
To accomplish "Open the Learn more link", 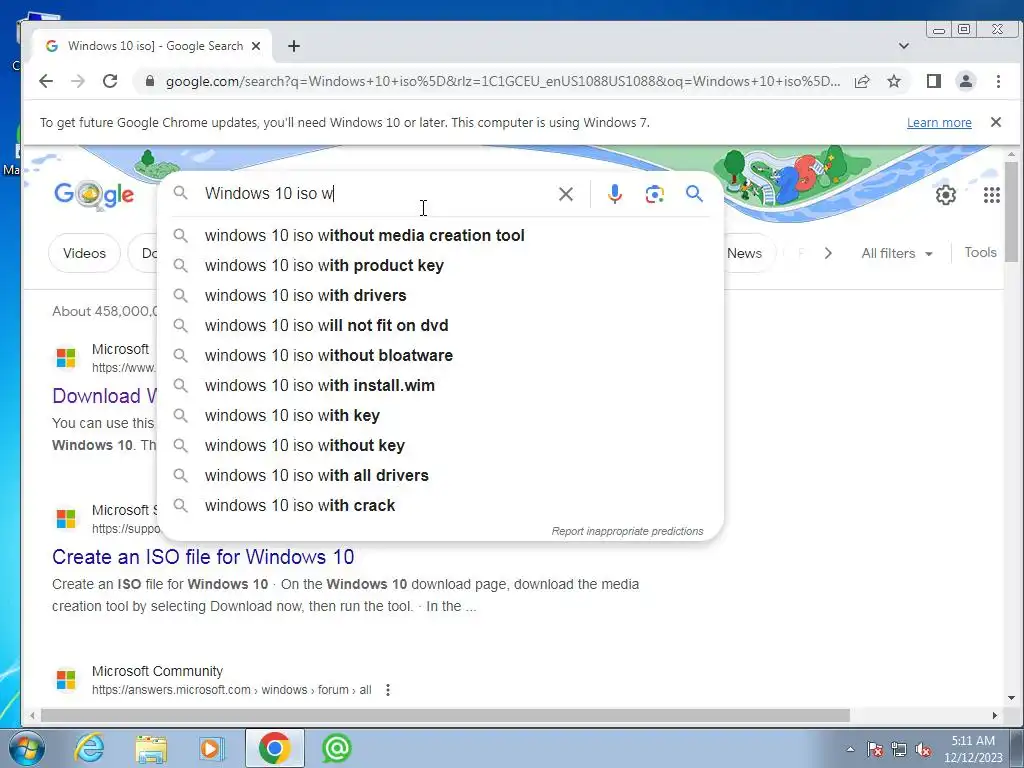I will coord(939,123).
